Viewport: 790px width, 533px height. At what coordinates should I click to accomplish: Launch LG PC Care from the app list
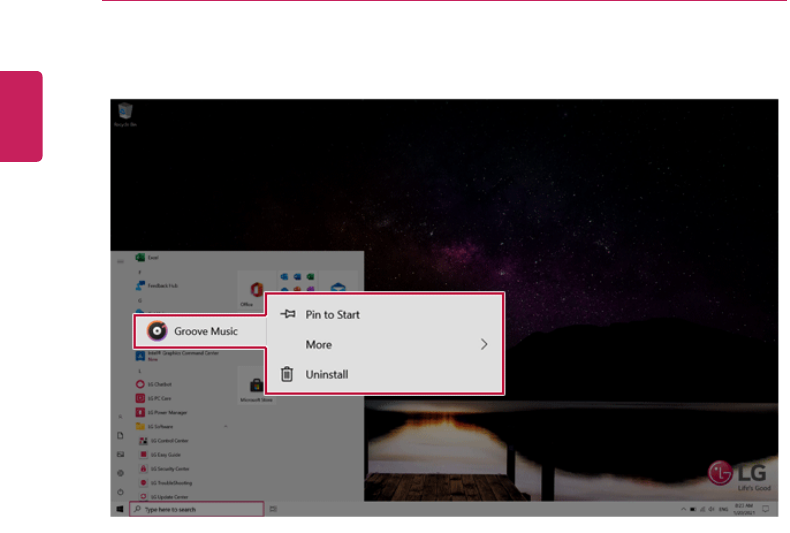(153, 398)
